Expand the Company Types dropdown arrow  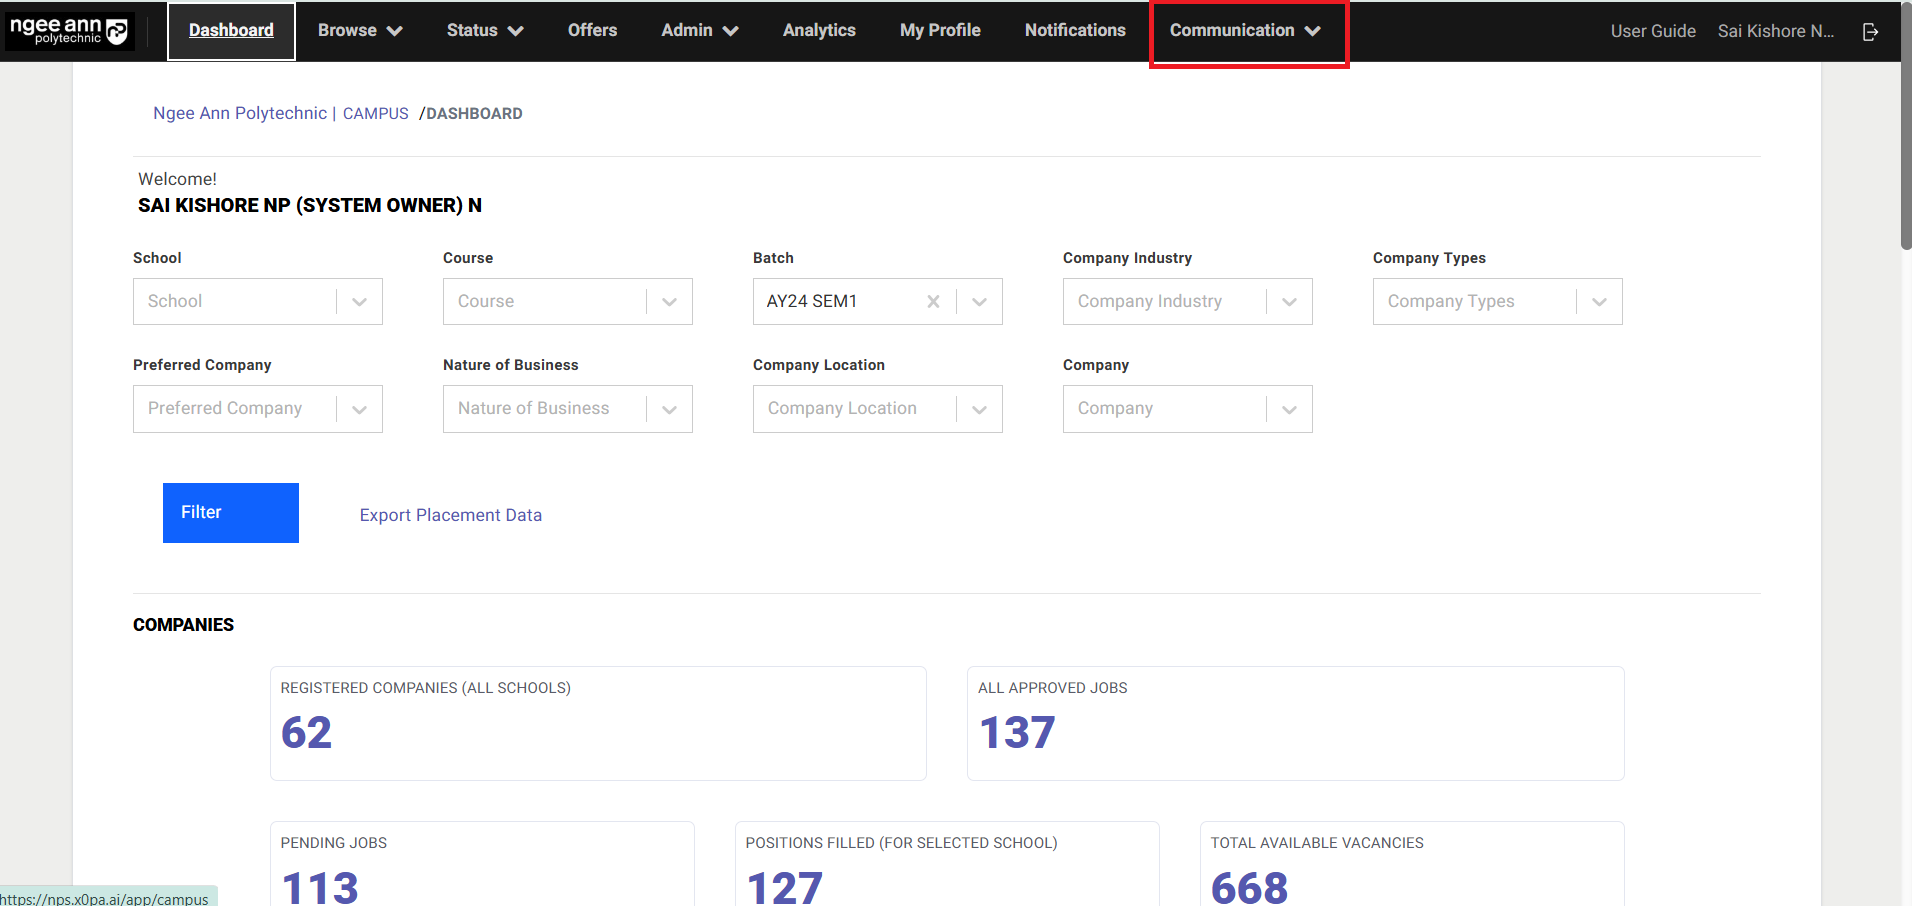(1599, 302)
